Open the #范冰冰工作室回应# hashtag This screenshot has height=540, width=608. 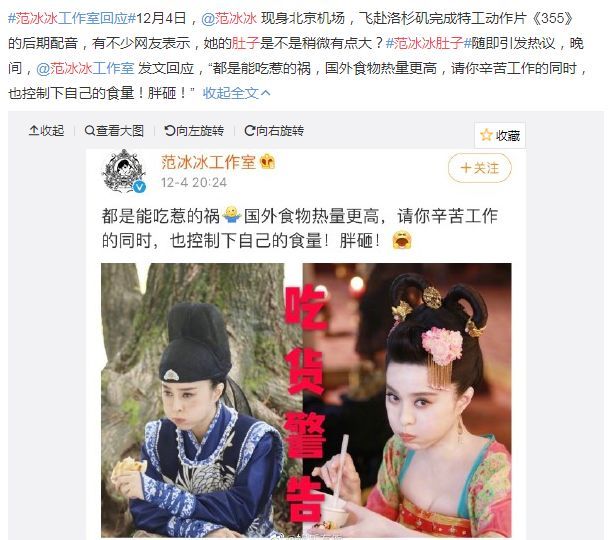coord(72,18)
